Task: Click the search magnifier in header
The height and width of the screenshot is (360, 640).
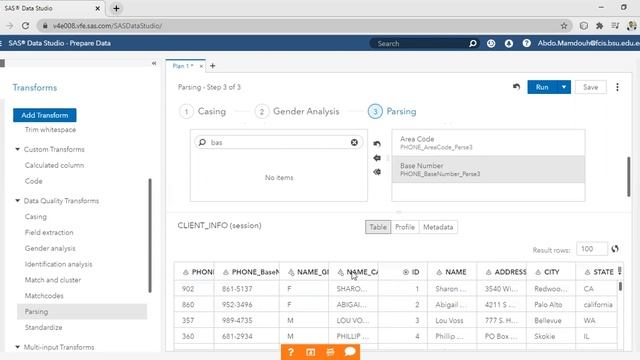Action: (473, 43)
